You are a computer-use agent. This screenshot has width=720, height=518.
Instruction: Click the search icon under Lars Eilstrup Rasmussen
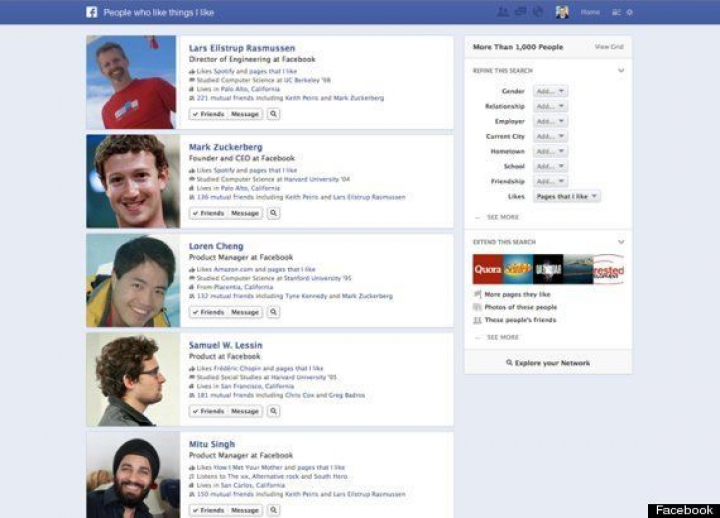273,115
